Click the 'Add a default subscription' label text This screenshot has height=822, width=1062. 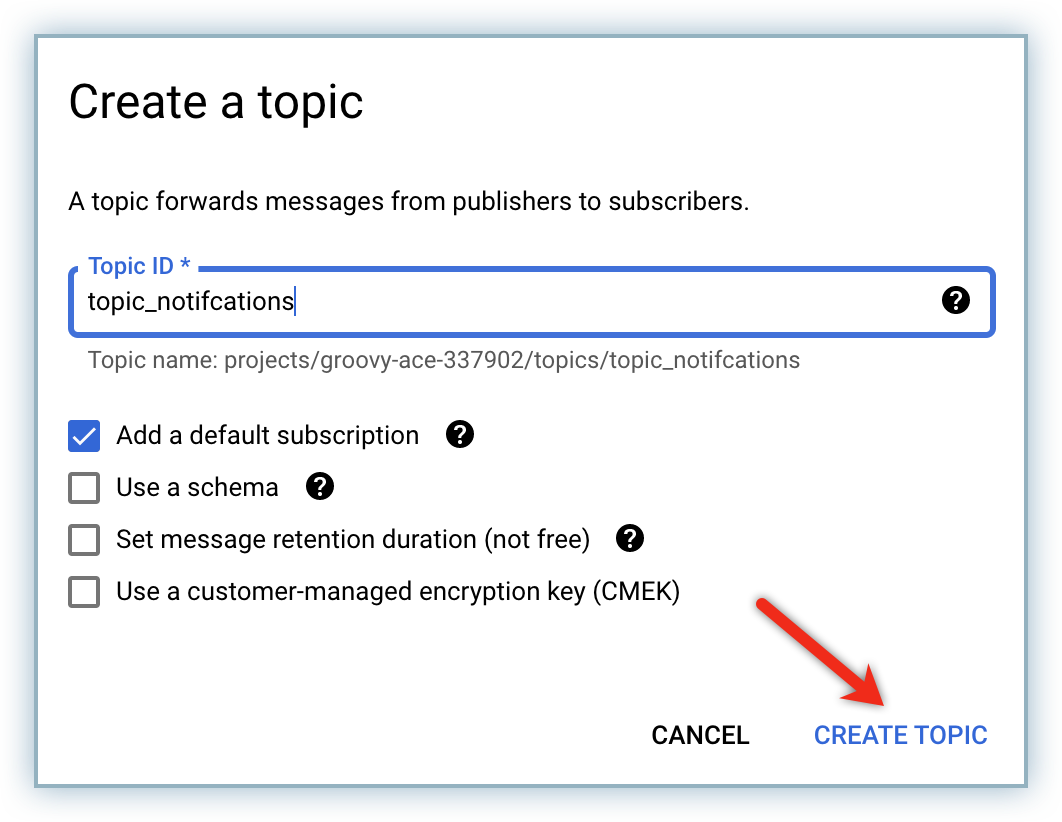[267, 436]
